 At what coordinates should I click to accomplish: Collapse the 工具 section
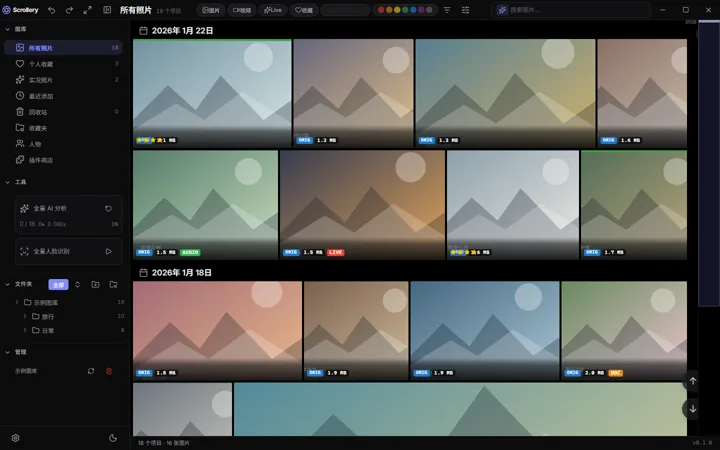coord(7,182)
